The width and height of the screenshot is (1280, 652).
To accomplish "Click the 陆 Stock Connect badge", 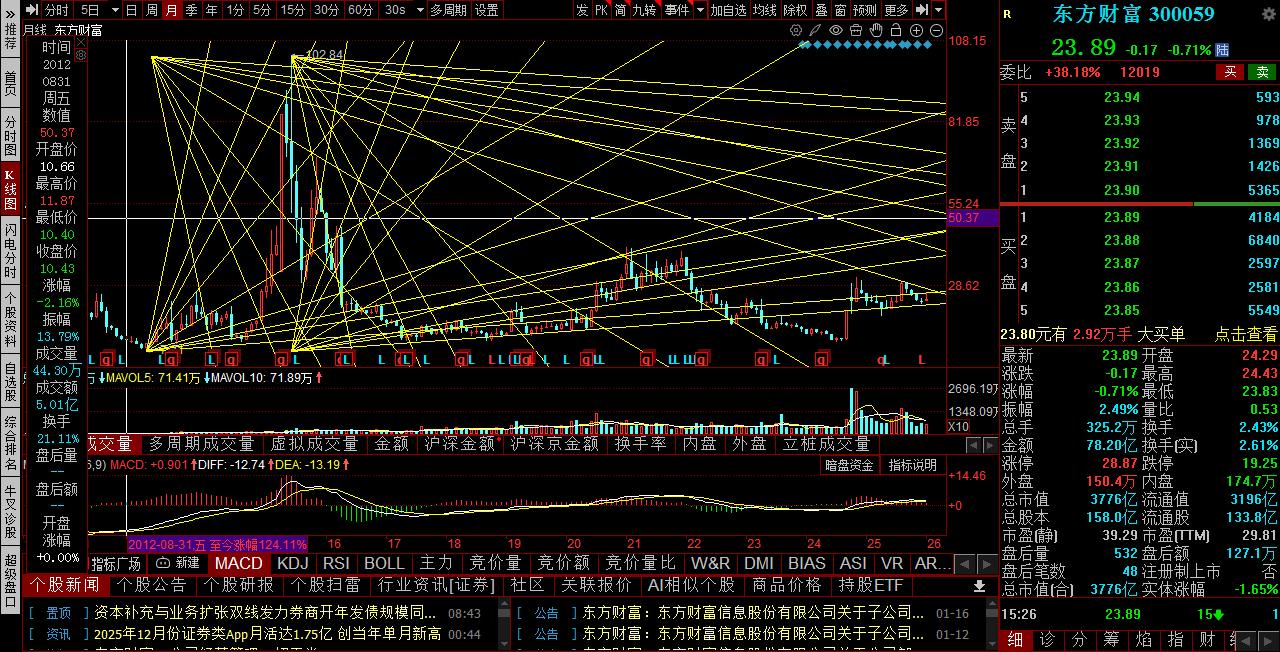I will pos(1222,50).
